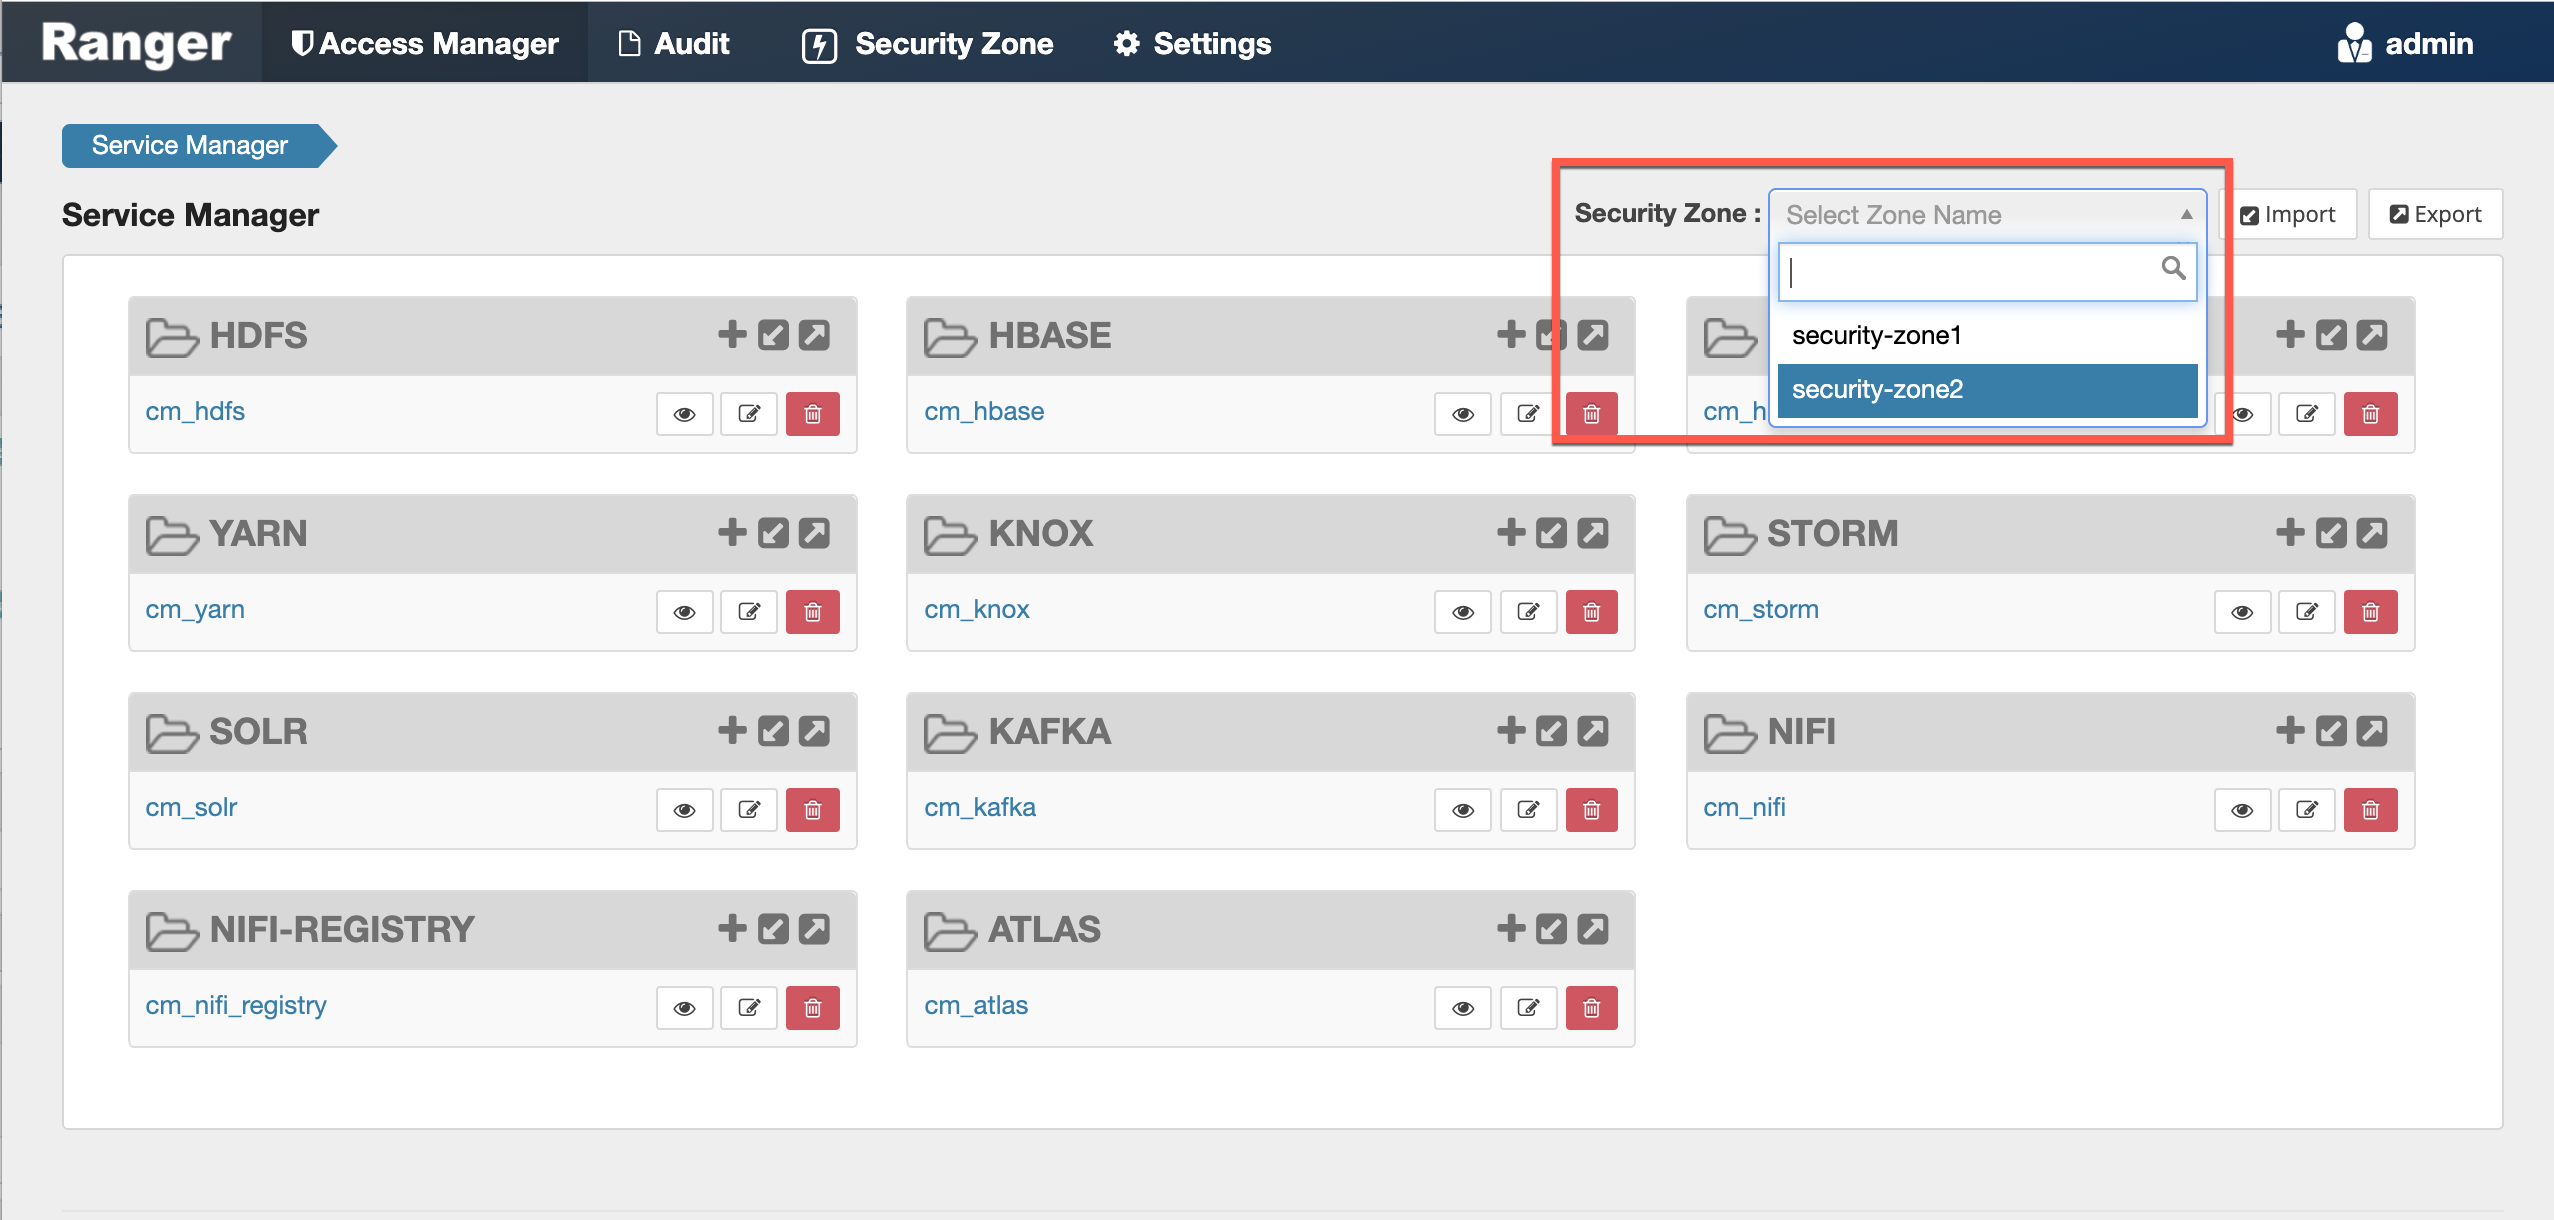
Task: Click the Export button
Action: click(x=2435, y=215)
